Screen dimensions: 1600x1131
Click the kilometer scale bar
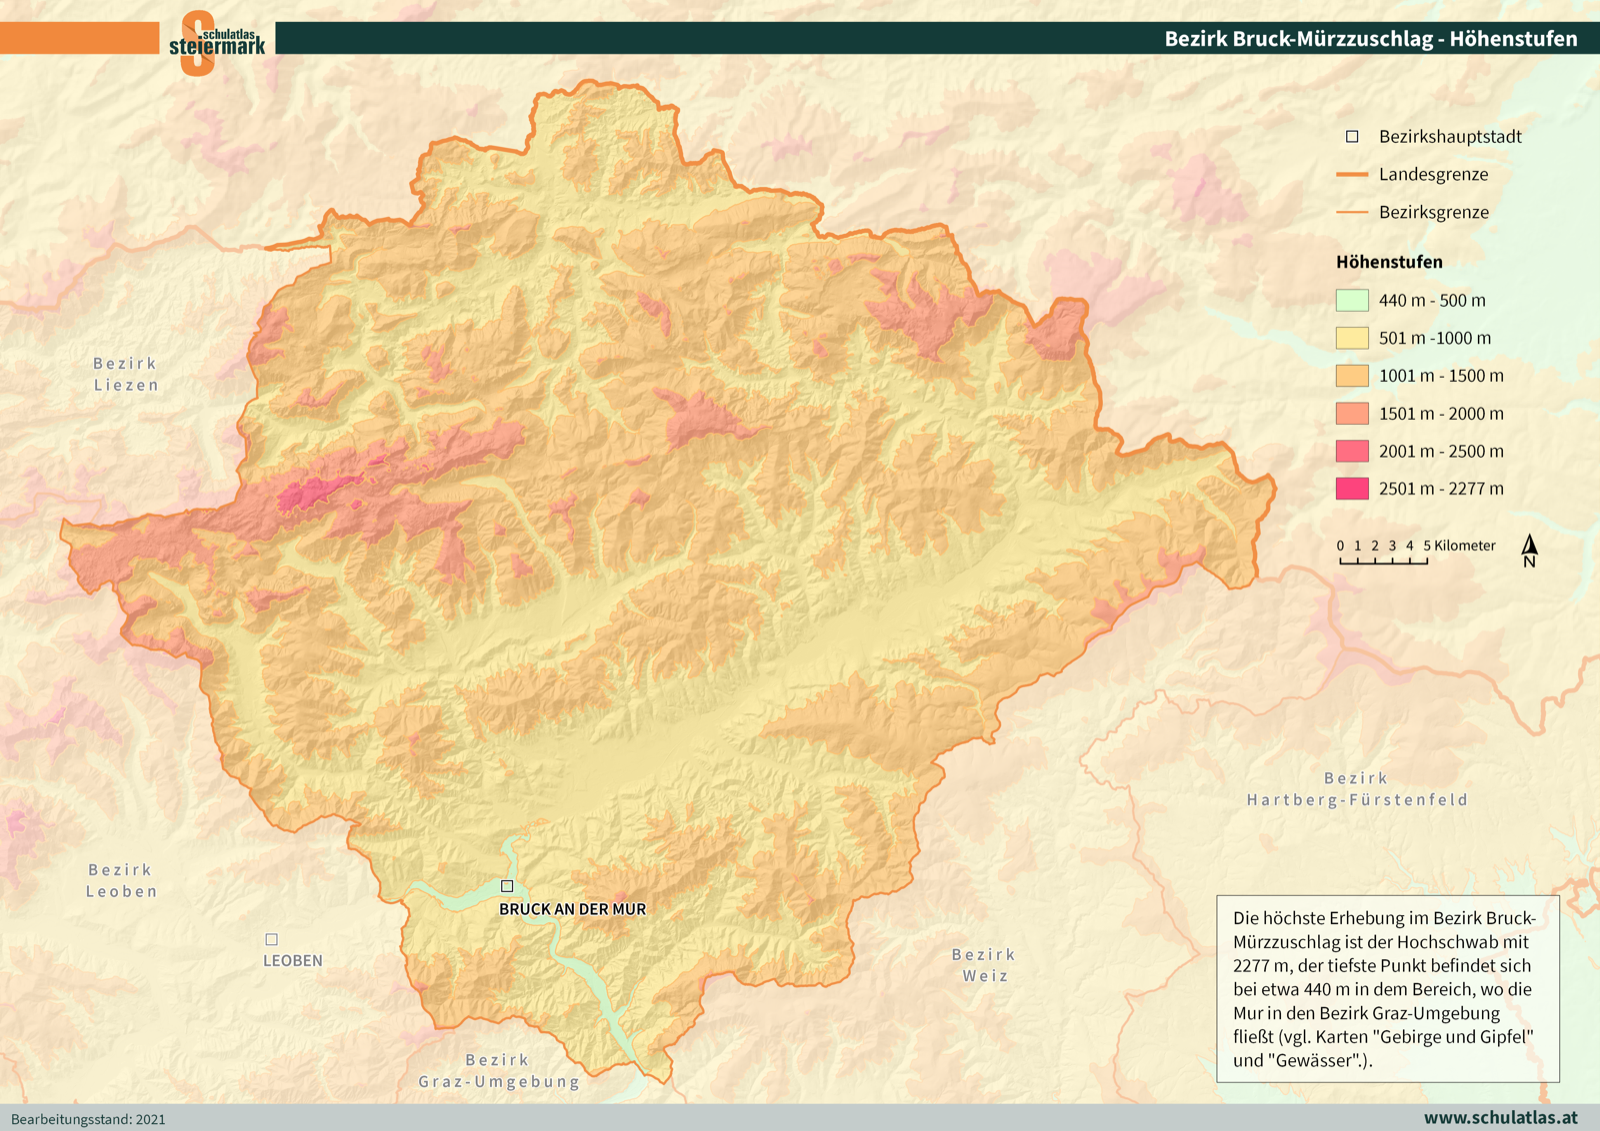click(1384, 560)
